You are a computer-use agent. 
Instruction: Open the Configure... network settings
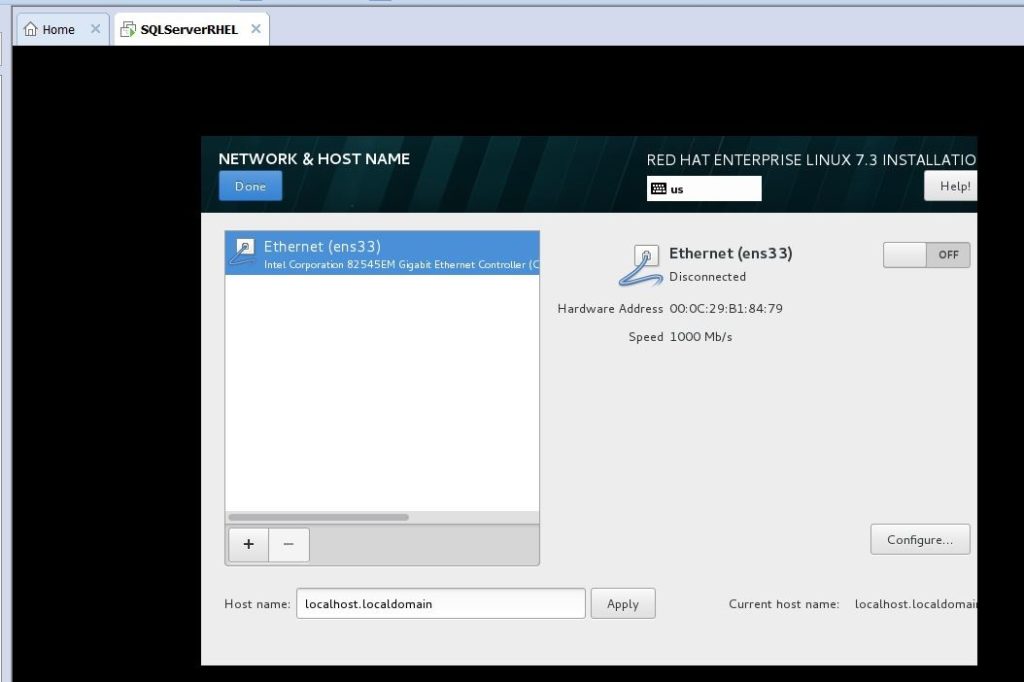pyautogui.click(x=920, y=540)
